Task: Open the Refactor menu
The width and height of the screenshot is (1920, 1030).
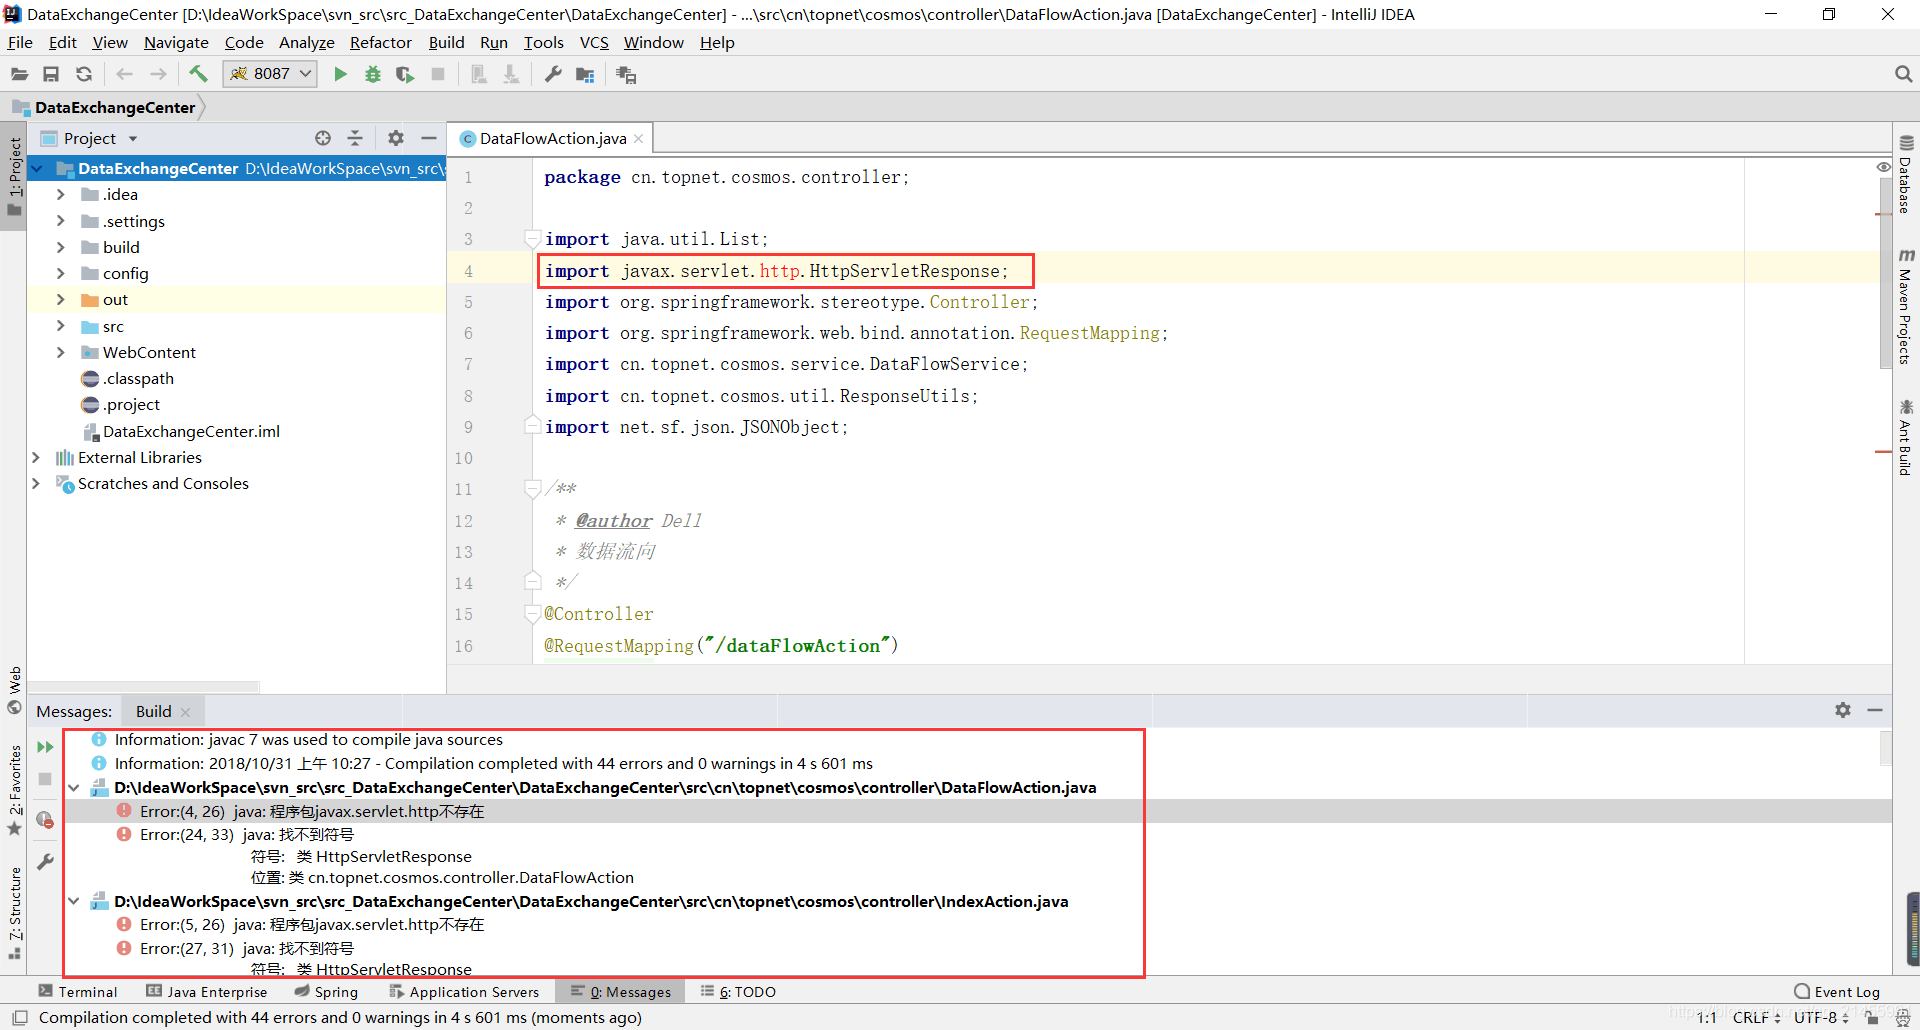Action: pyautogui.click(x=380, y=42)
